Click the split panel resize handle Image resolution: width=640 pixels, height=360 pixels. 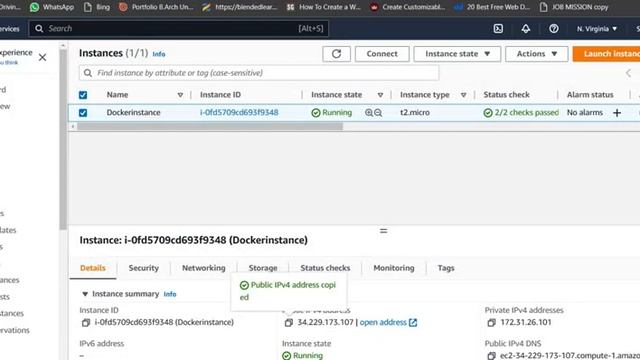point(383,231)
